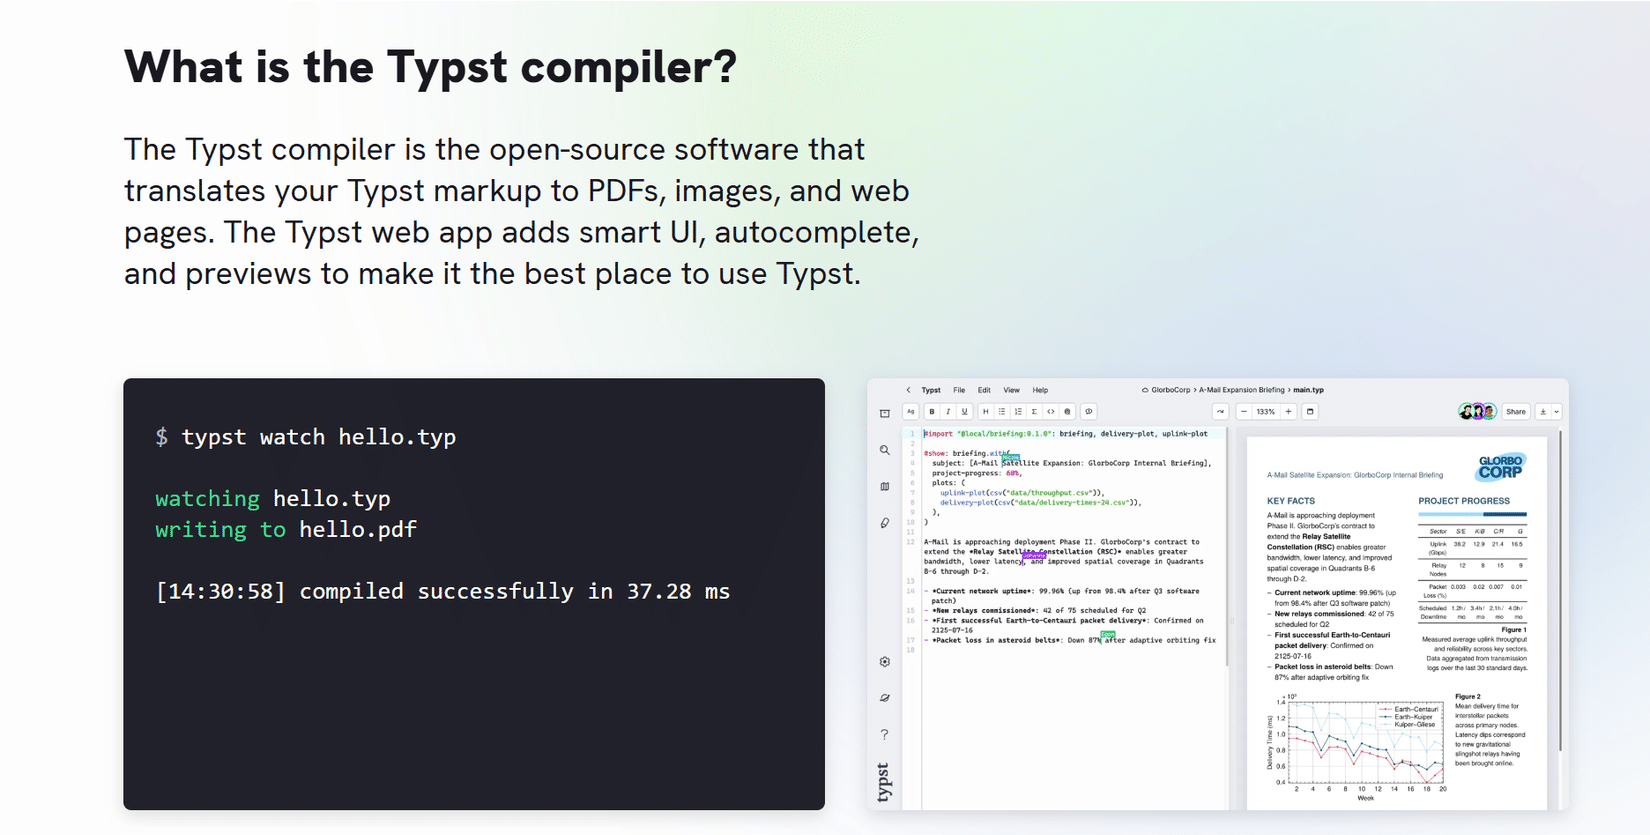The image size is (1650, 835).
Task: Open the View menu
Action: (1012, 390)
